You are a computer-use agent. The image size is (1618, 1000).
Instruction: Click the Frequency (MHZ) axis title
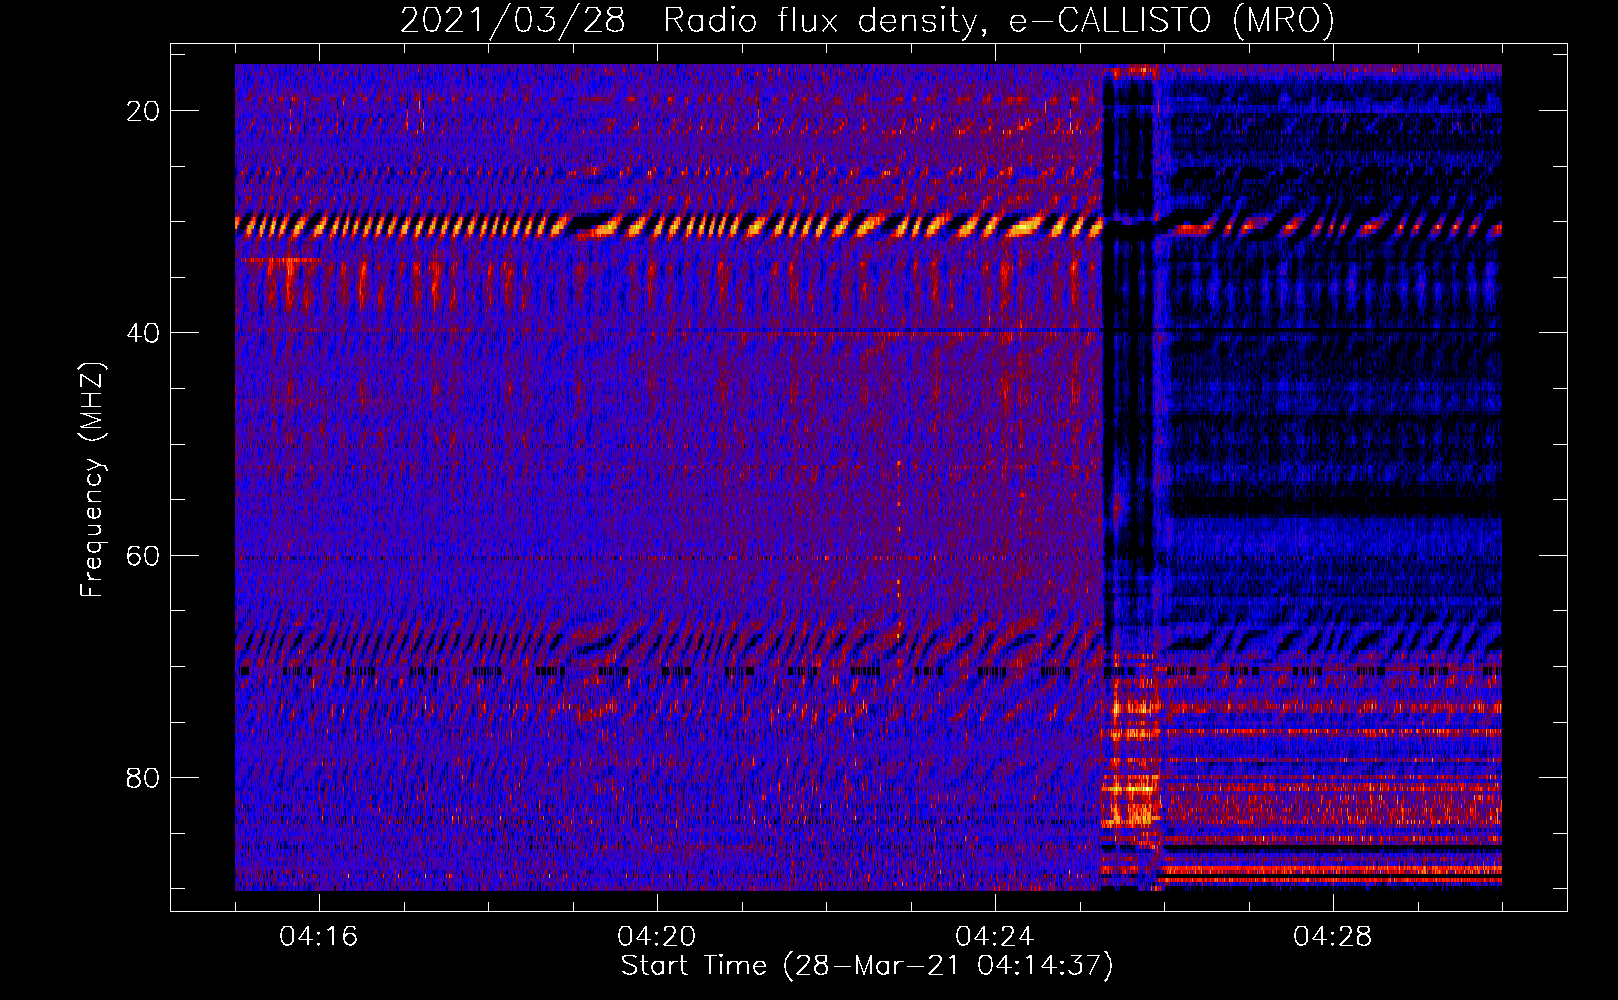pyautogui.click(x=92, y=479)
